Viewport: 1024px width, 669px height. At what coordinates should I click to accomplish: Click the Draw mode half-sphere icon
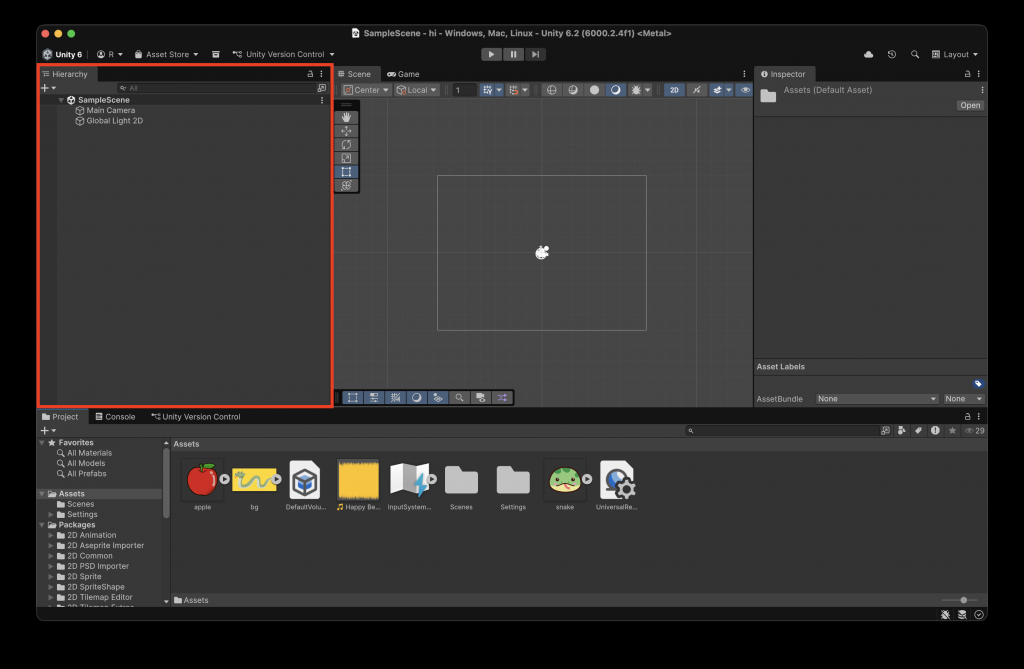point(573,90)
